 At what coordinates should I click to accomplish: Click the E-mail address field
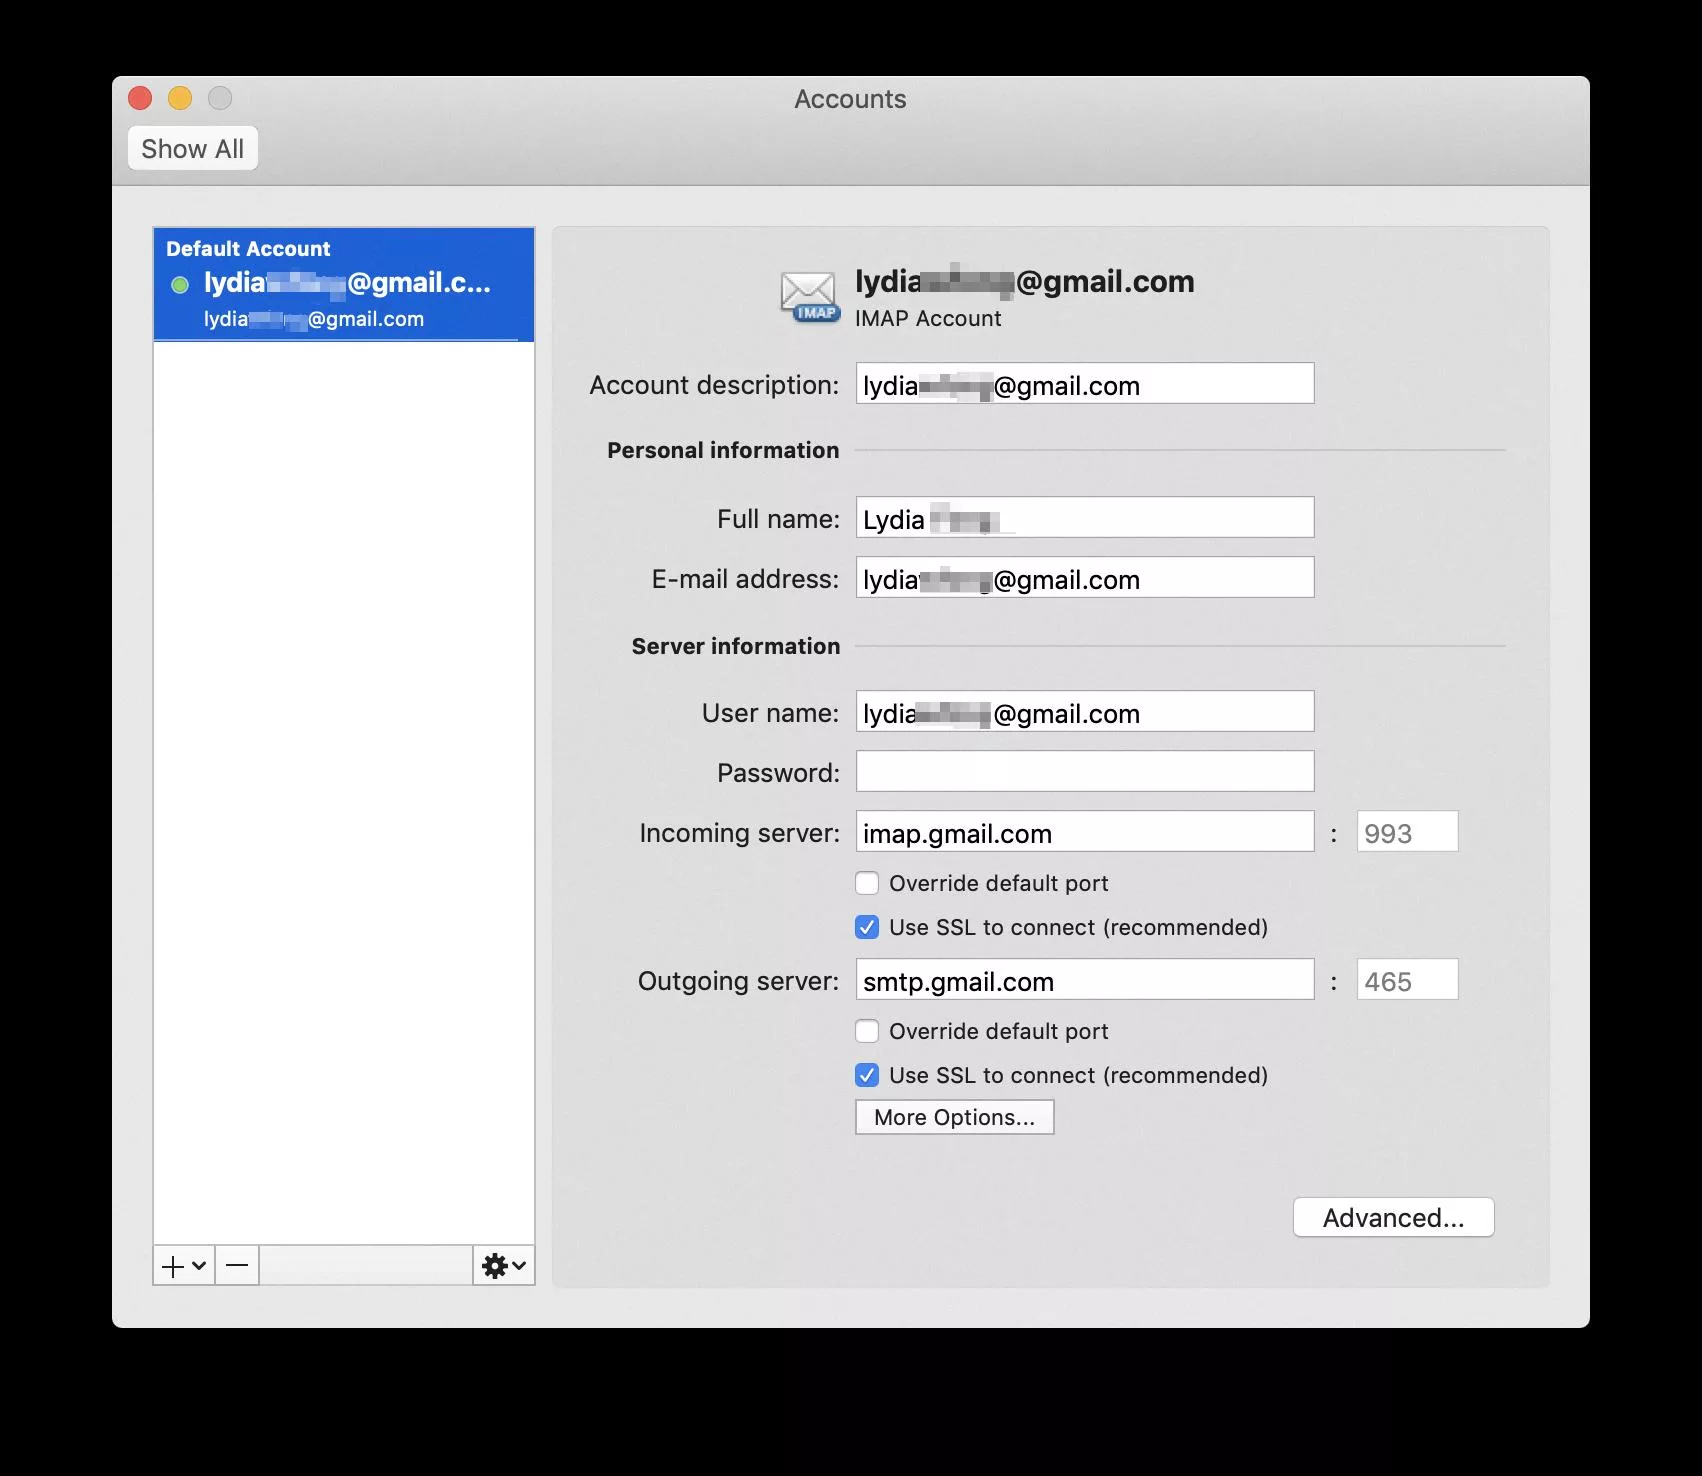click(1085, 578)
